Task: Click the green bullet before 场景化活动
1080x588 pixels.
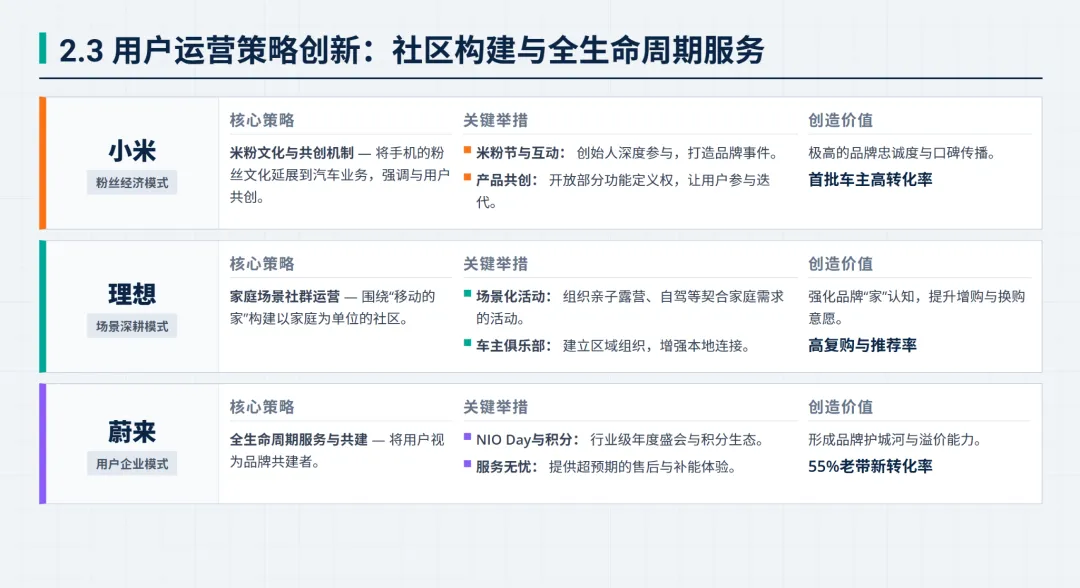Action: [x=468, y=293]
